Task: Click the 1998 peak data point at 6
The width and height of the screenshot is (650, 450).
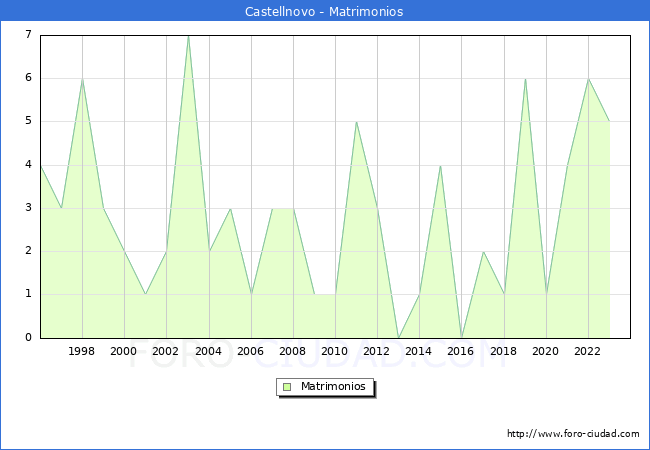Action: click(82, 79)
